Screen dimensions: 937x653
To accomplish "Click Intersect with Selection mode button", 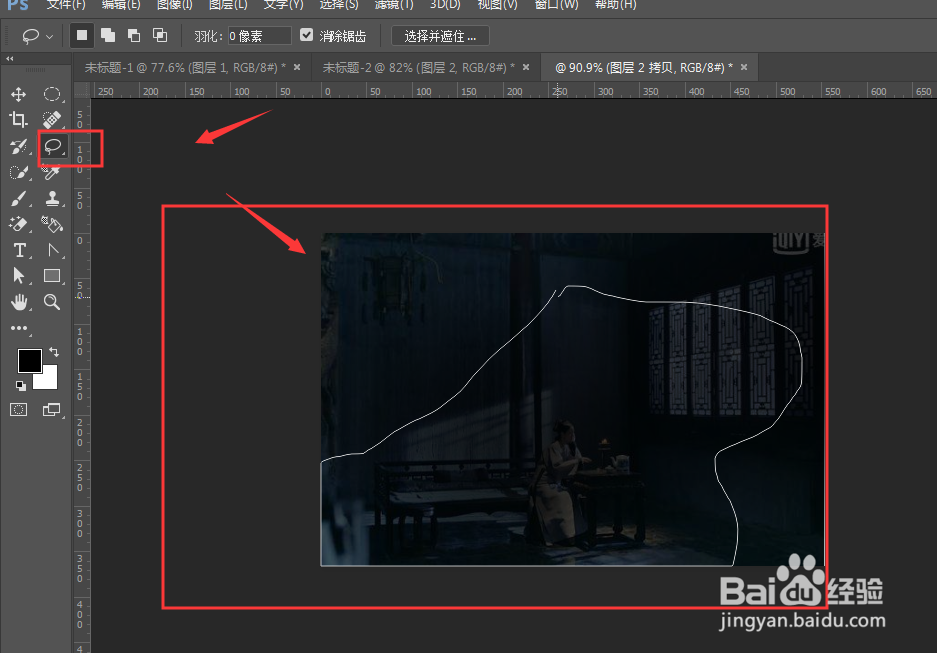I will [x=160, y=35].
